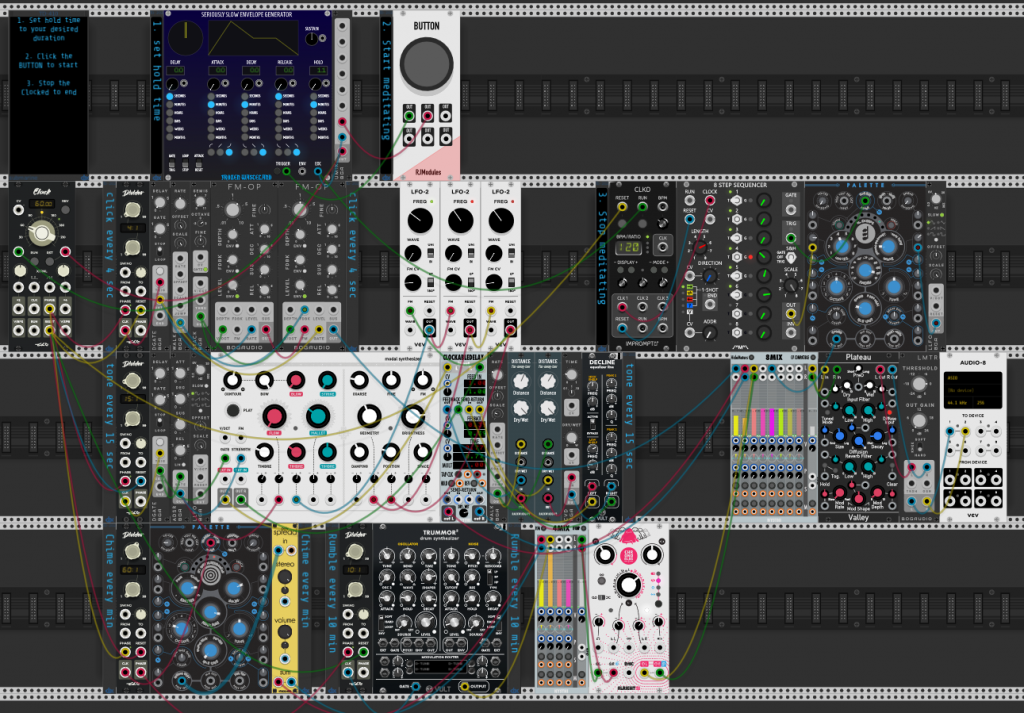Flip the SOFT/HARD knee switch on LMTR
The width and height of the screenshot is (1024, 713).
919,448
